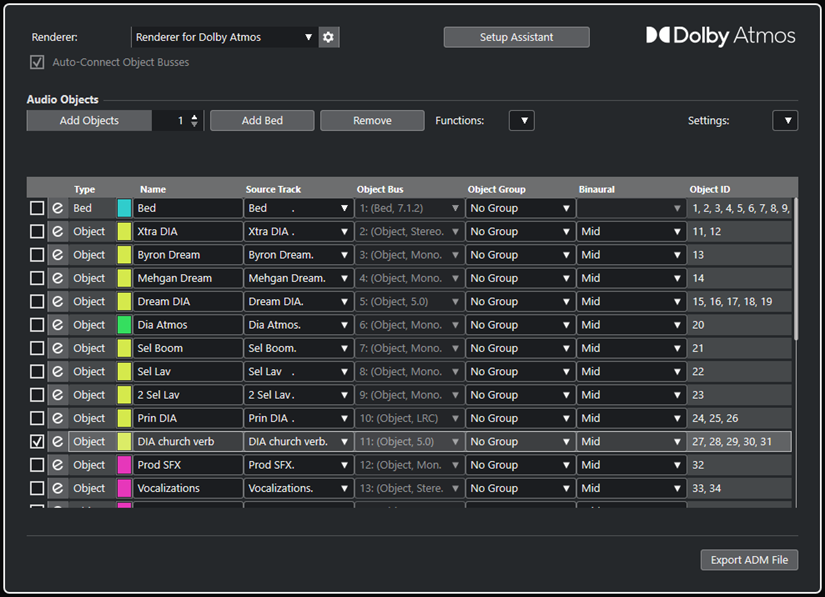
Task: Open Object Group dropdown for Xtra DIA
Action: click(520, 231)
